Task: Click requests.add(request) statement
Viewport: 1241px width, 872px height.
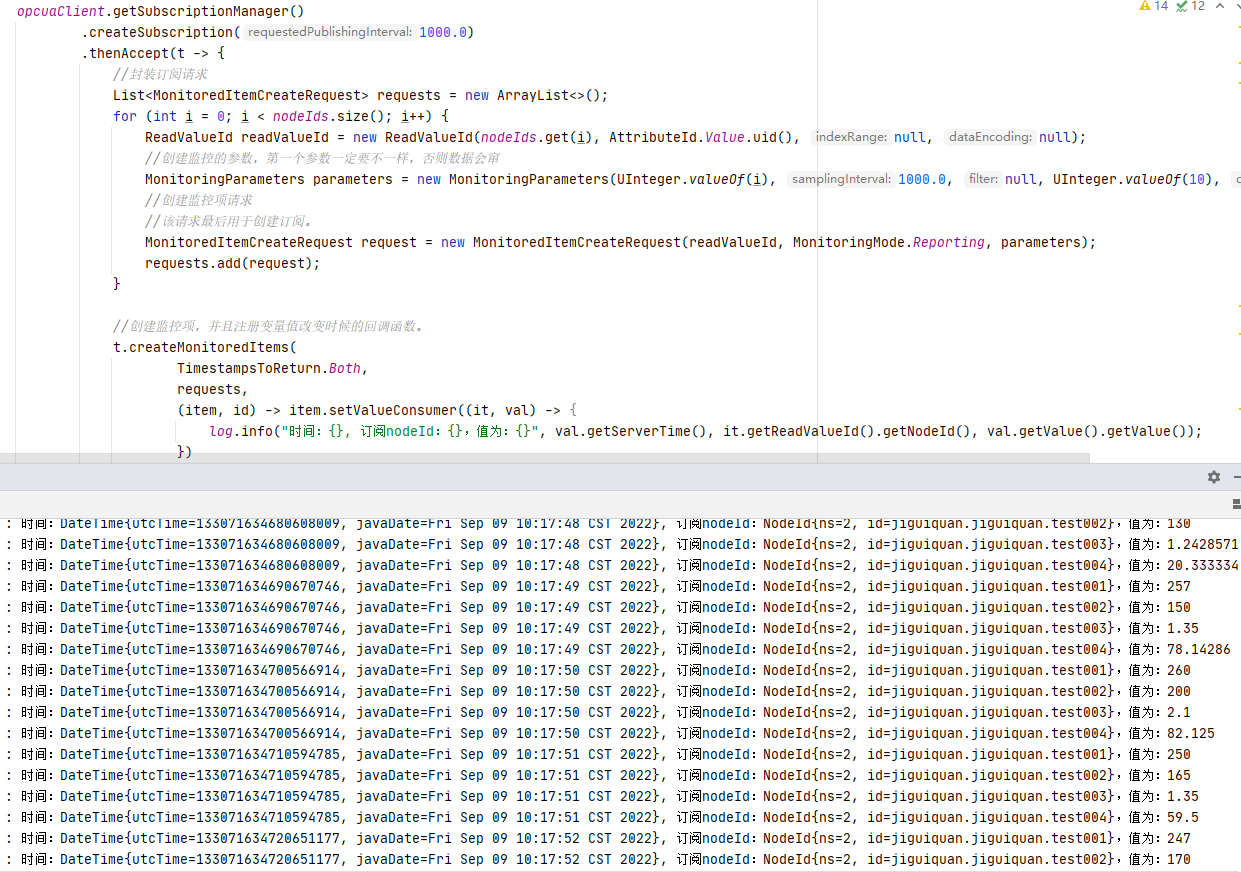Action: pos(232,263)
